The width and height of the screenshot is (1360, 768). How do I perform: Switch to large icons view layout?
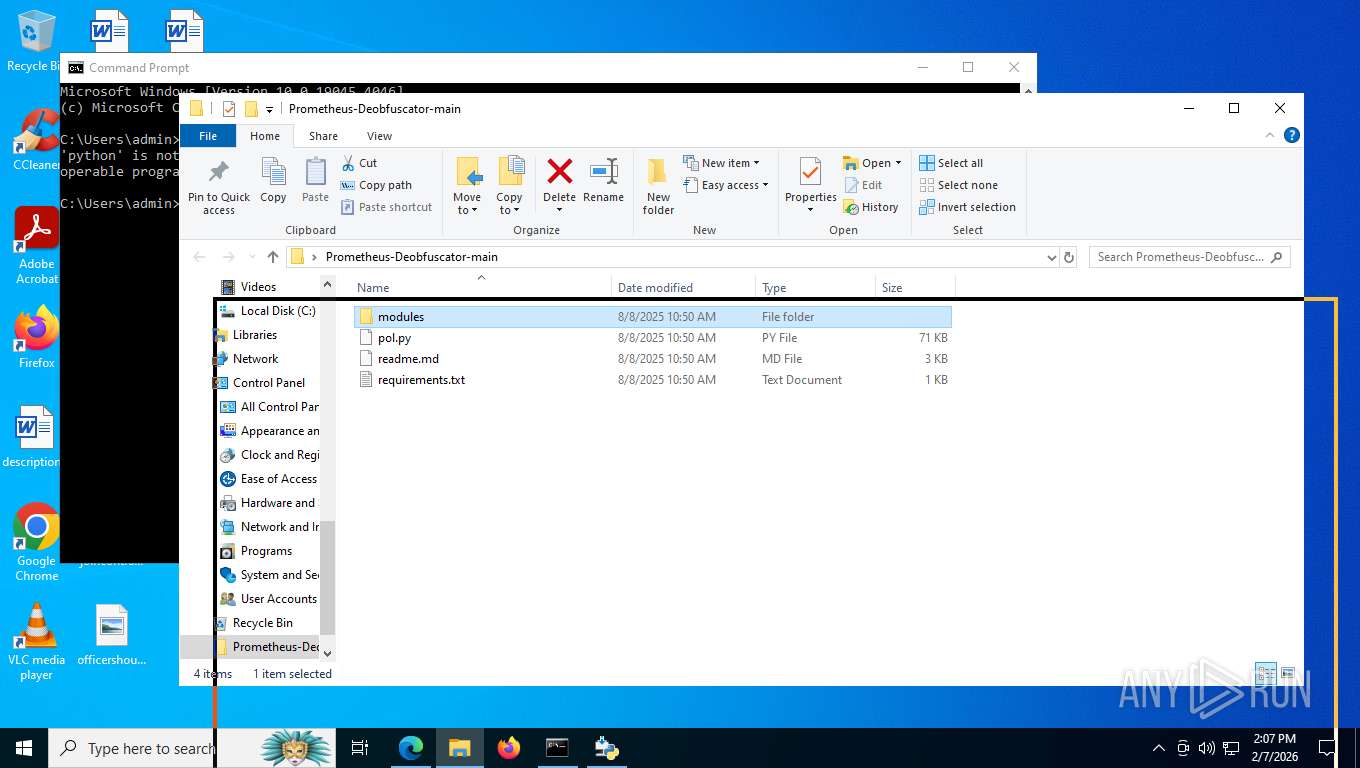coord(1288,673)
